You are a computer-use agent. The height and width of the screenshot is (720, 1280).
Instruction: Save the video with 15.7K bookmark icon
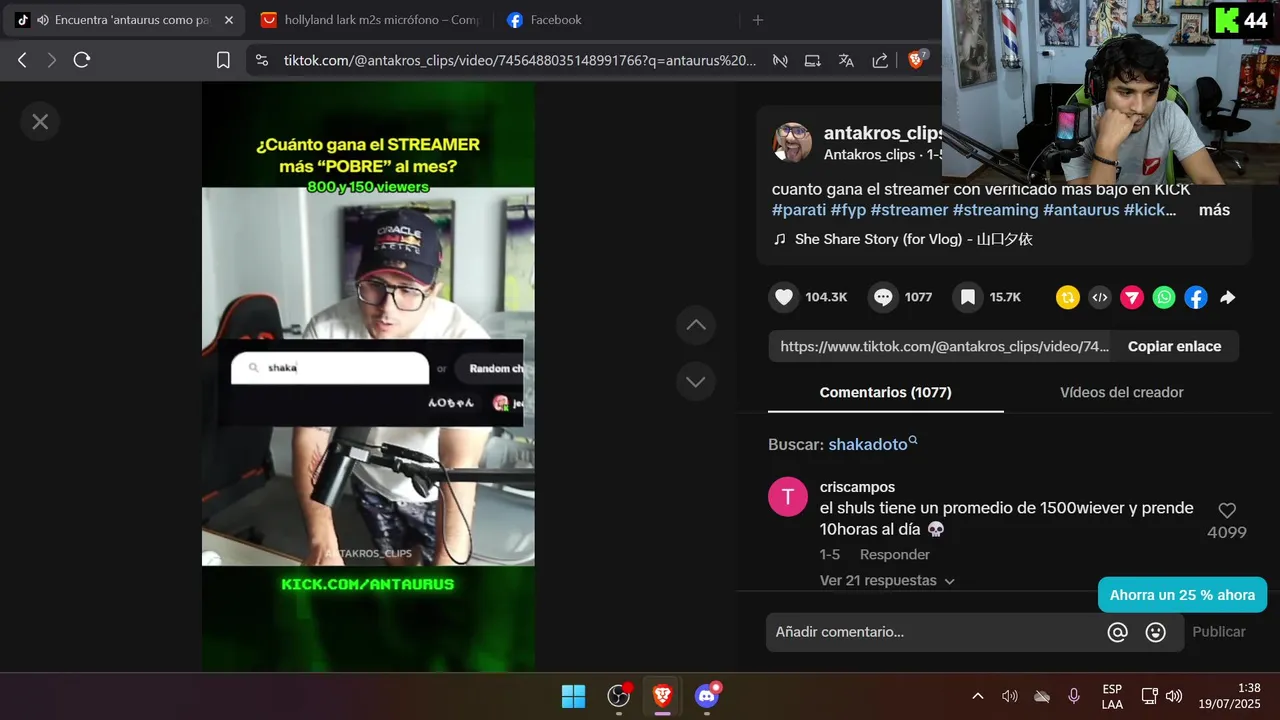[x=968, y=297]
